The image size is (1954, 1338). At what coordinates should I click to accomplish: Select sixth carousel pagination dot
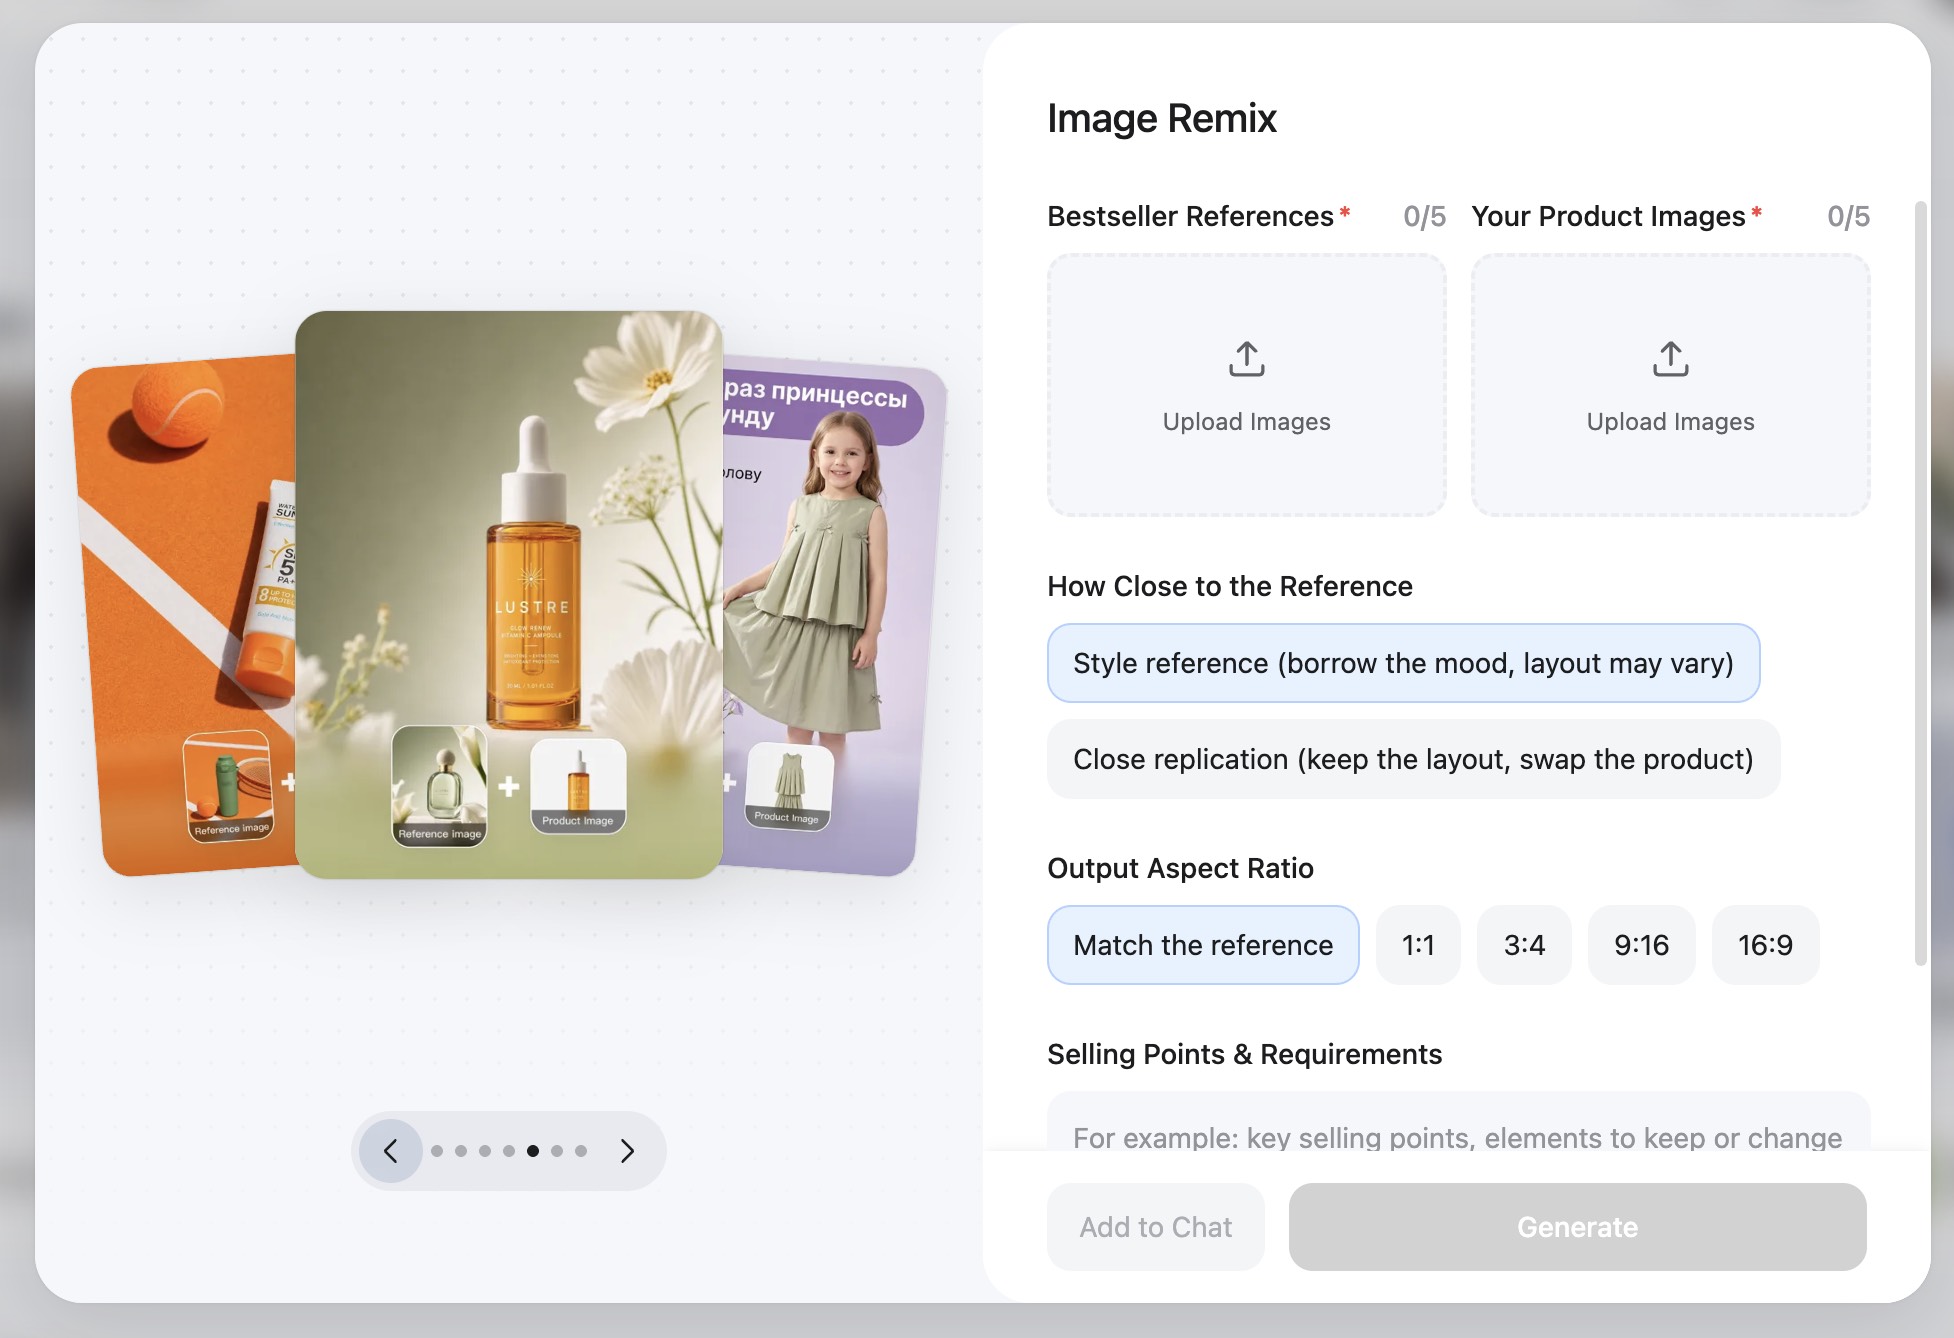point(557,1151)
